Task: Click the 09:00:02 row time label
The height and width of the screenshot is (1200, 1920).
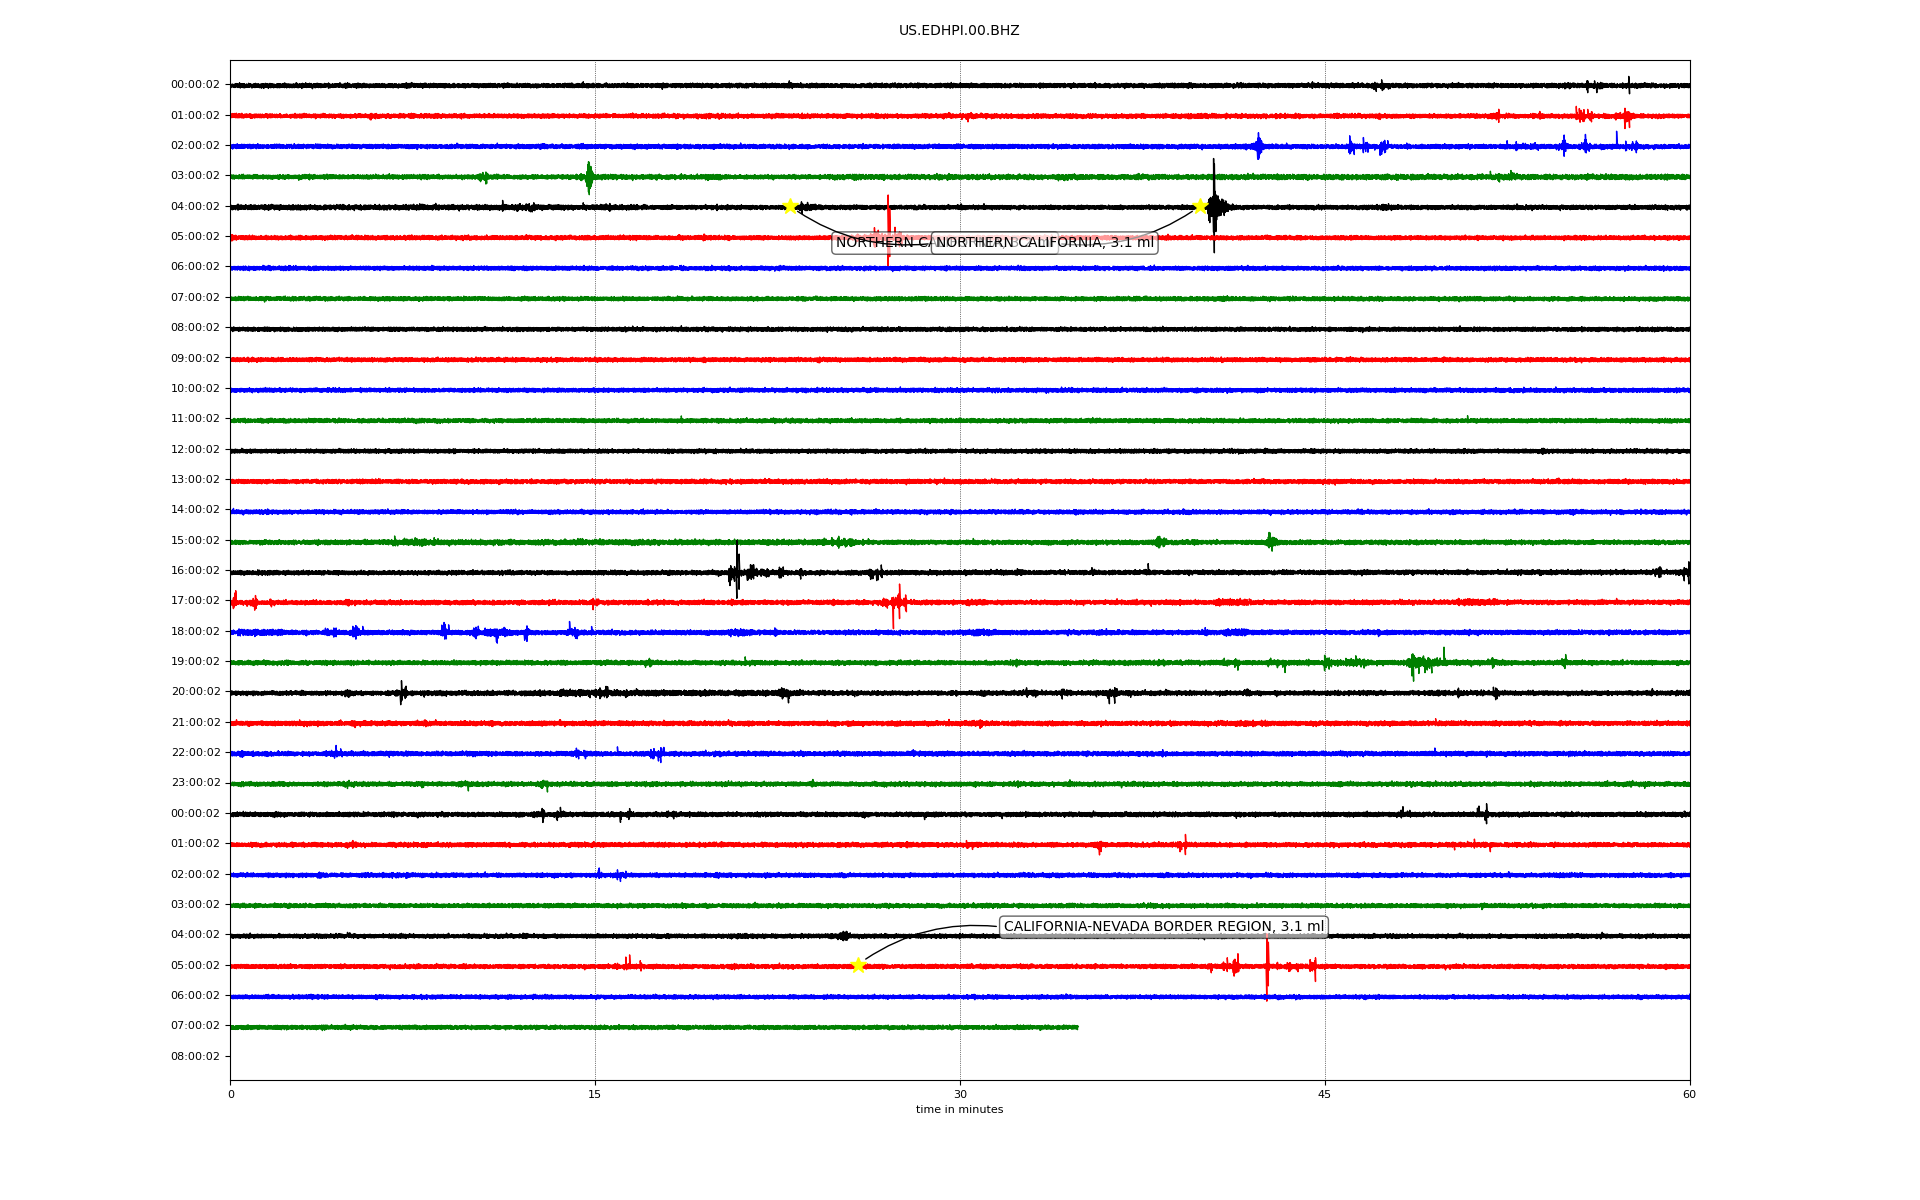Action: 195,359
